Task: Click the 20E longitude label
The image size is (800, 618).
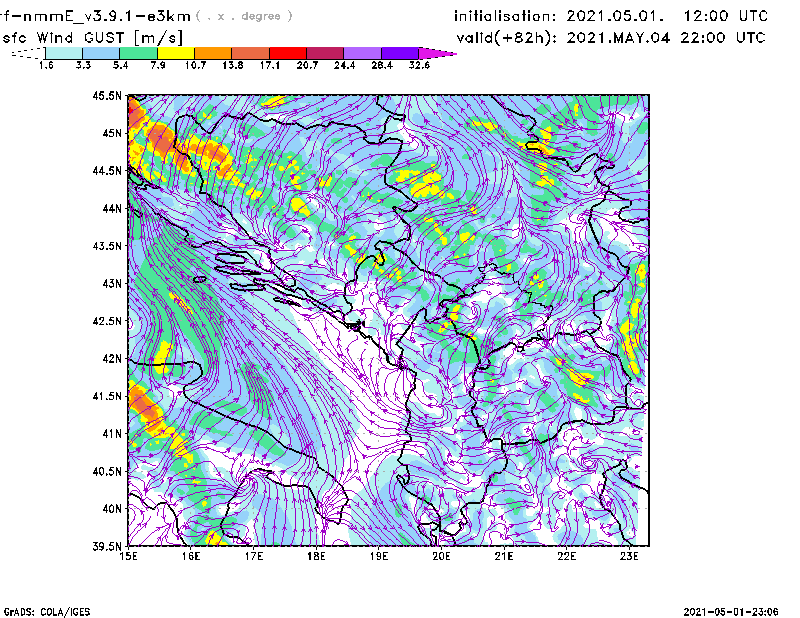Action: (x=441, y=556)
